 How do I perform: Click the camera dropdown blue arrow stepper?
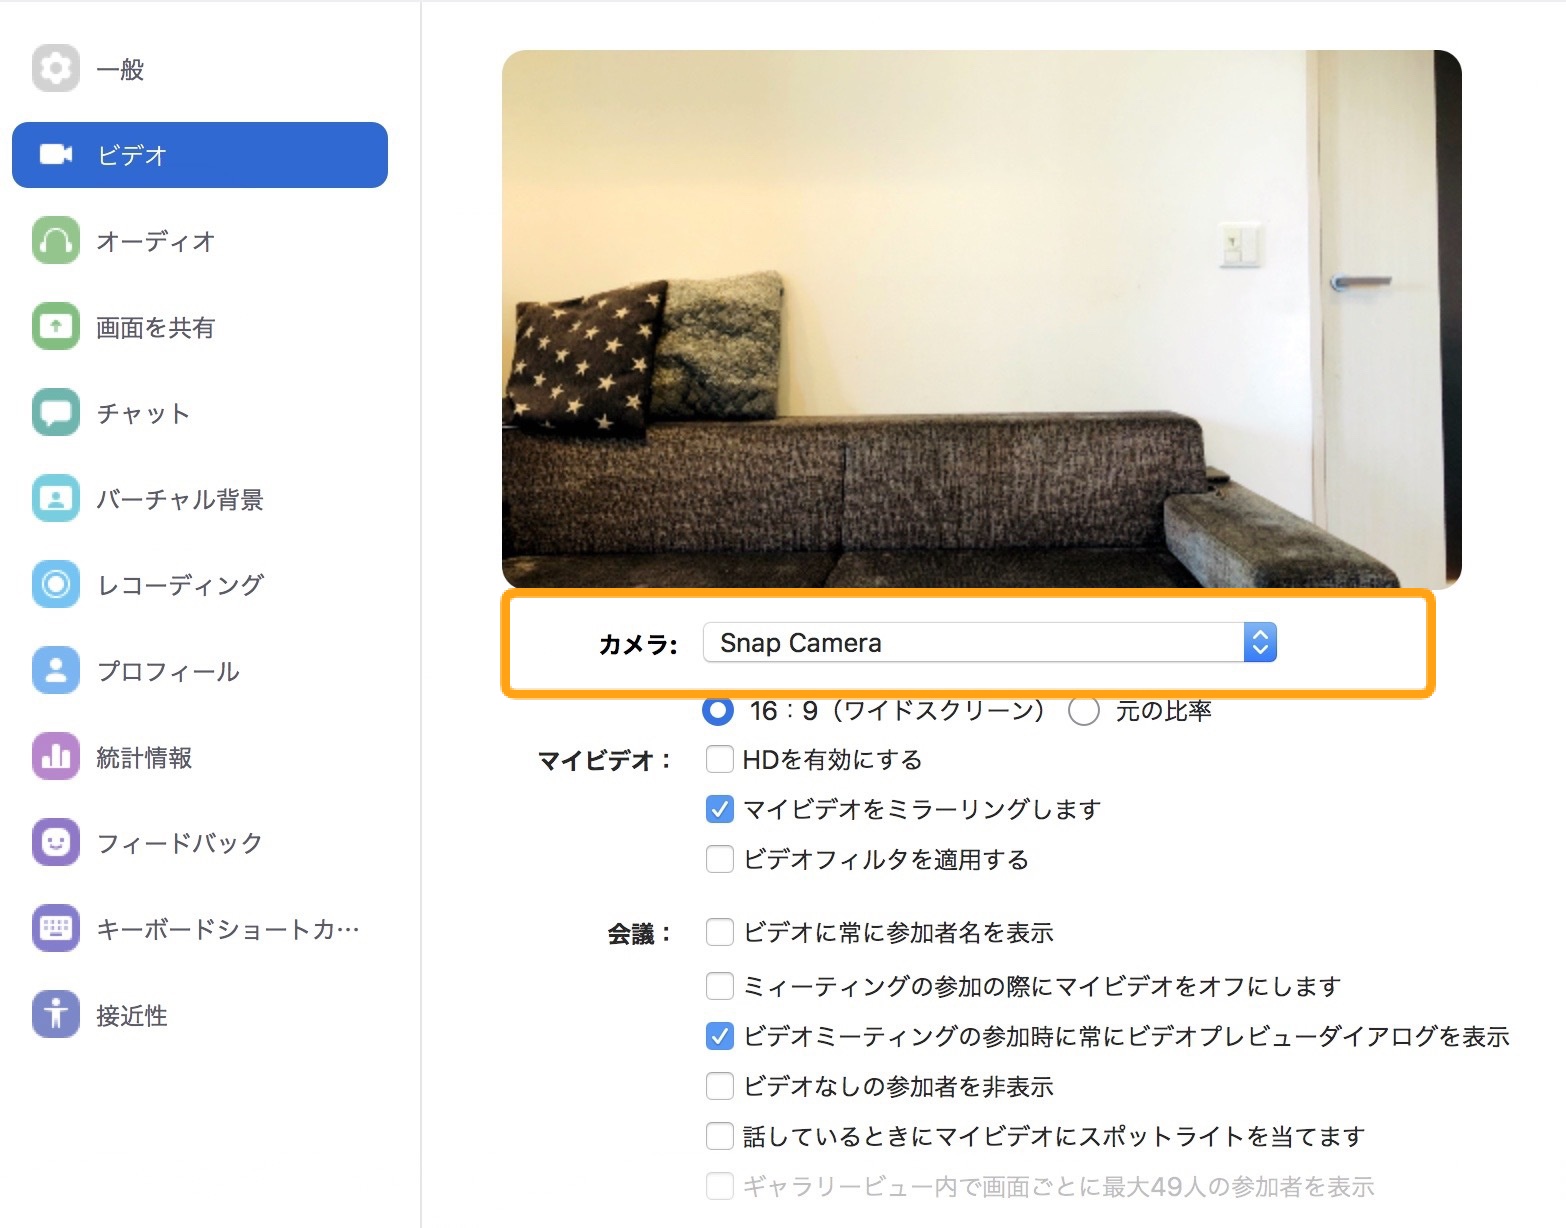pyautogui.click(x=1260, y=643)
